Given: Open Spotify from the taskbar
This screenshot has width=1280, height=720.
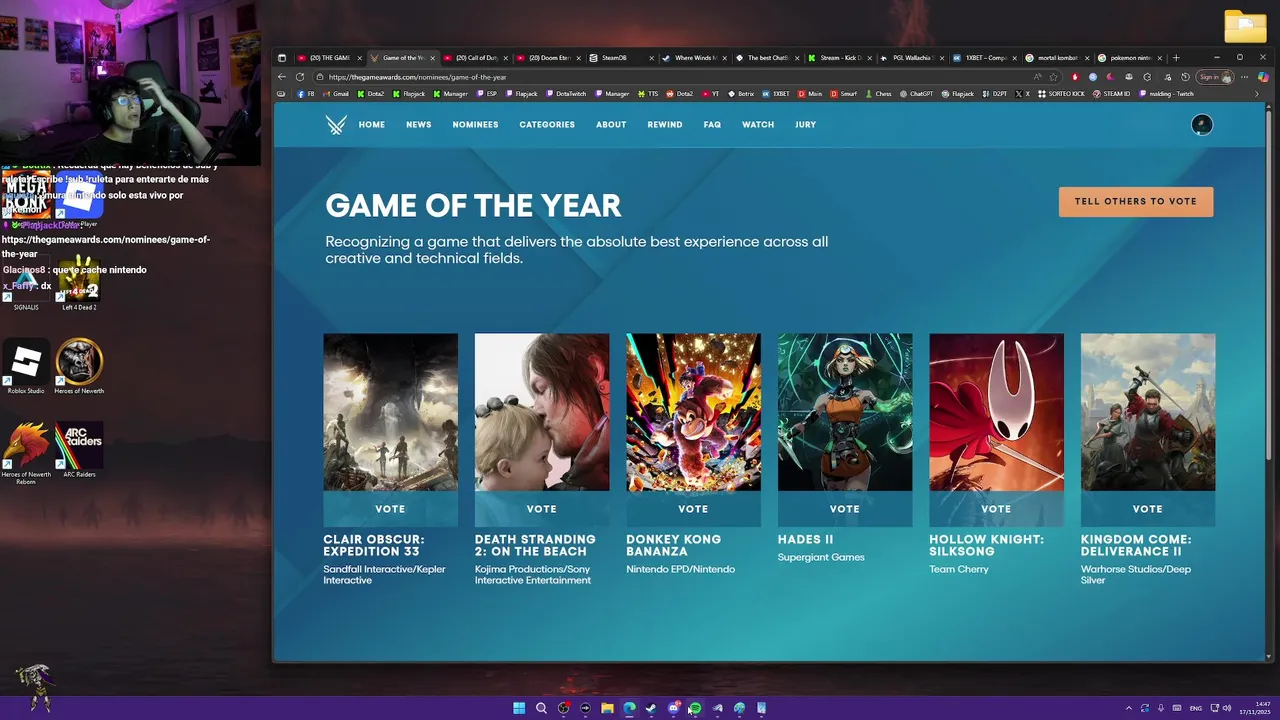Looking at the screenshot, I should point(695,708).
